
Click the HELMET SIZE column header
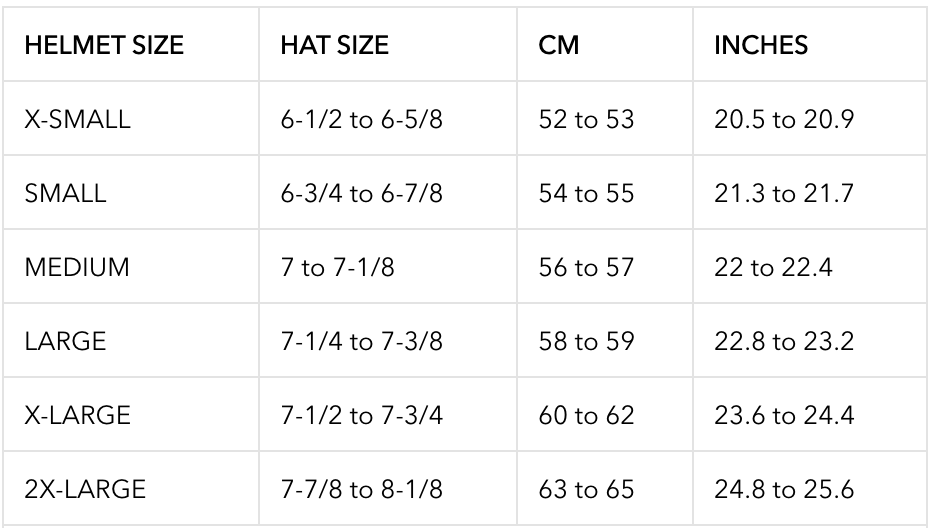coord(131,44)
